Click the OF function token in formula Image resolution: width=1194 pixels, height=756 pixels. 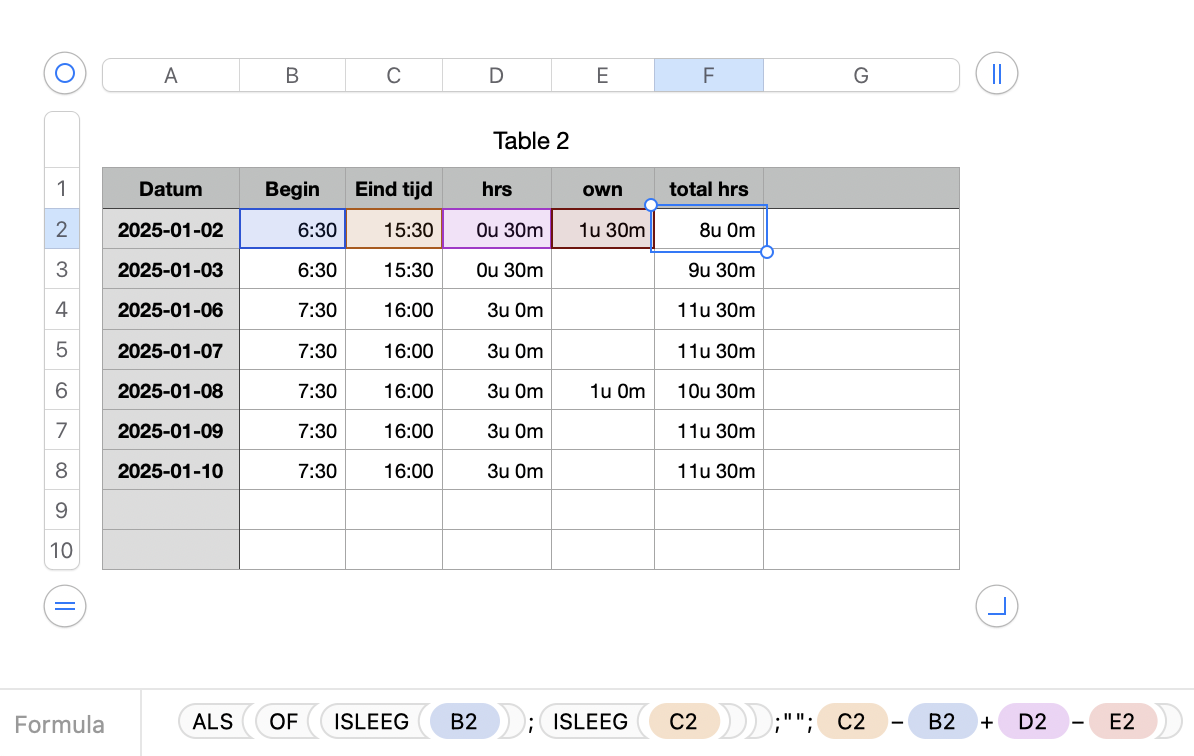[x=284, y=722]
